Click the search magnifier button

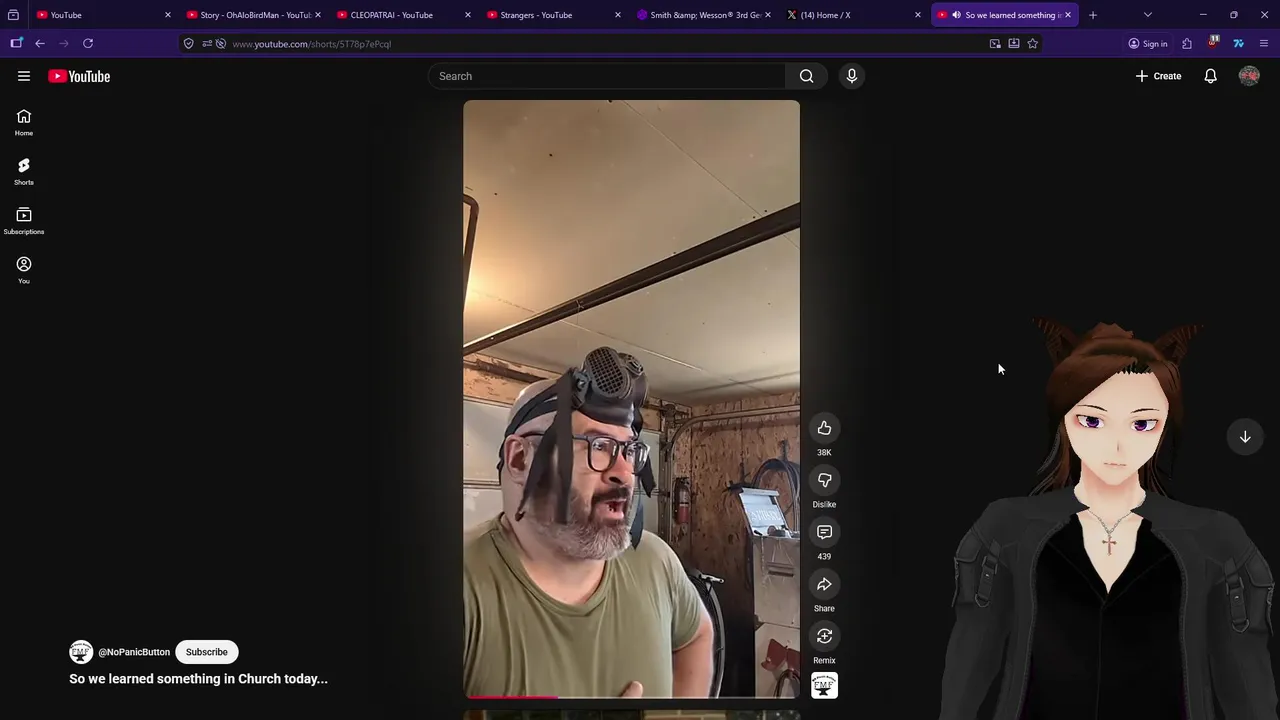[x=806, y=76]
